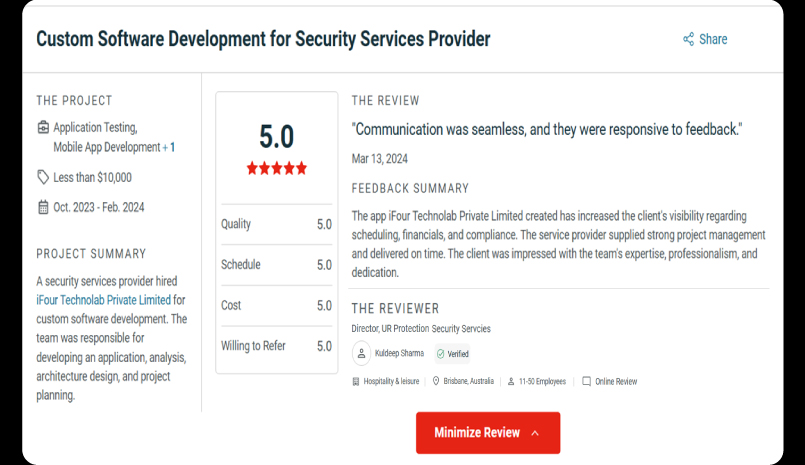Click the red five-star rating
The height and width of the screenshot is (465, 805).
pyautogui.click(x=277, y=168)
